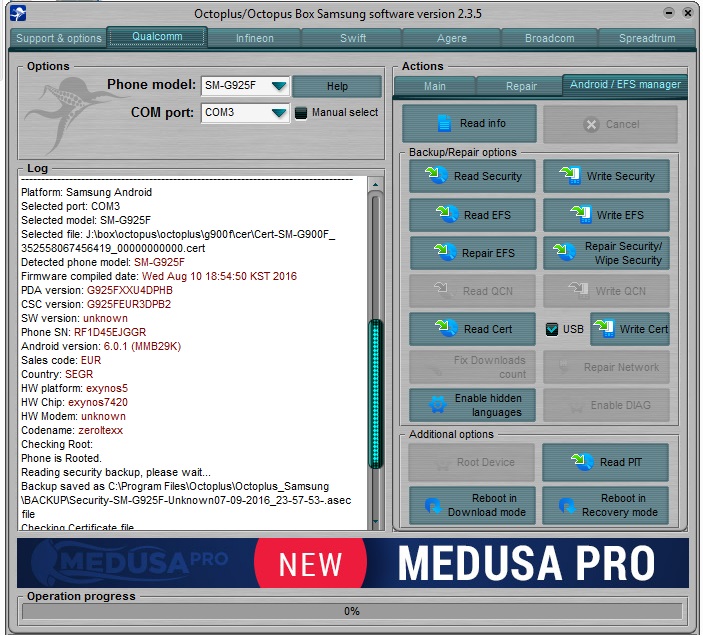Click the Write Security phone icon
This screenshot has height=637, width=703.
point(570,175)
